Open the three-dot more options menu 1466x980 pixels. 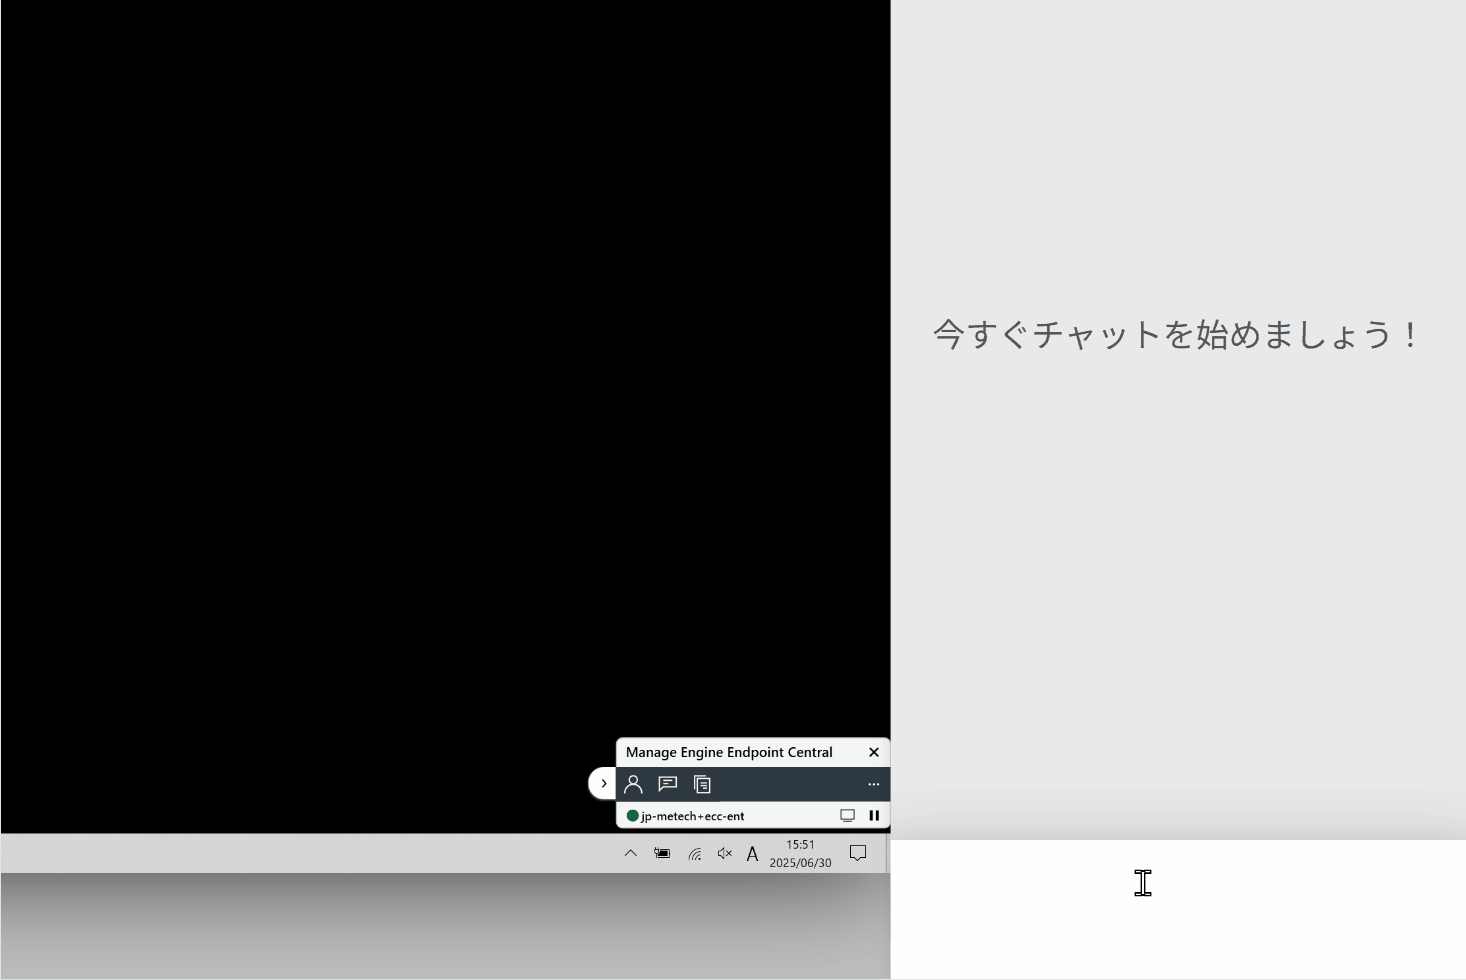(874, 784)
